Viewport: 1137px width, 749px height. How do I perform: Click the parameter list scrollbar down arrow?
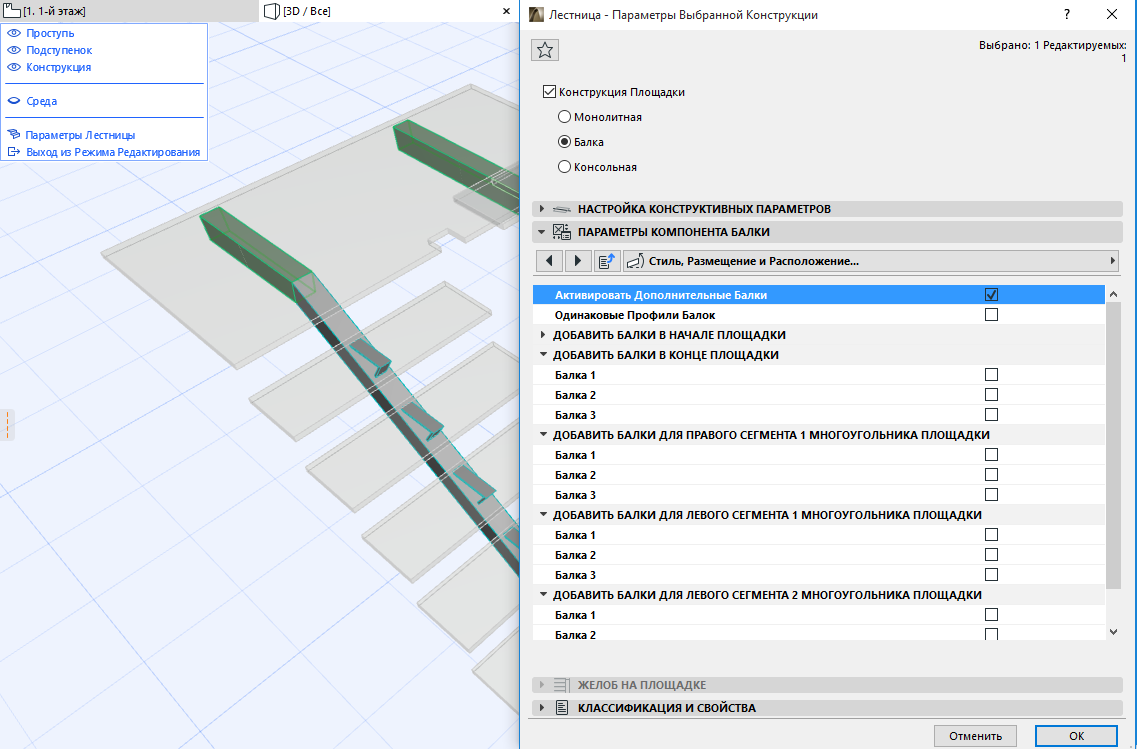click(x=1114, y=631)
